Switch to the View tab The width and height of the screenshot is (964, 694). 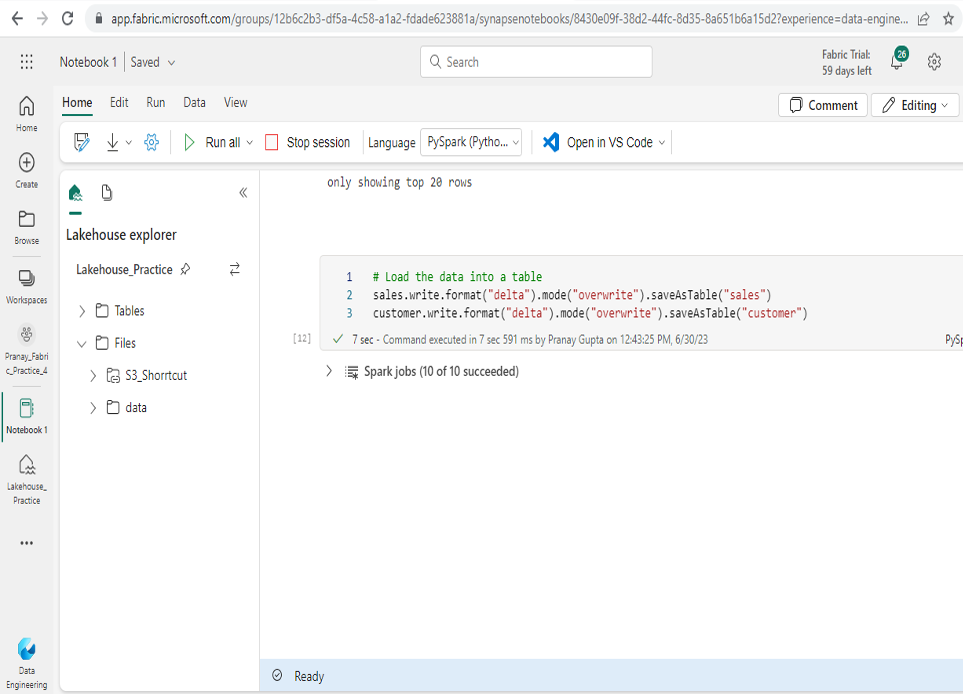point(235,103)
